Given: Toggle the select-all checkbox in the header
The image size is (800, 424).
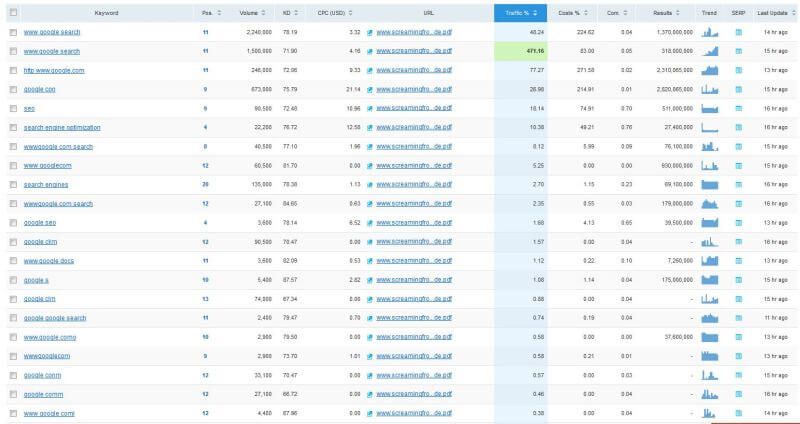Looking at the screenshot, I should 13,13.
